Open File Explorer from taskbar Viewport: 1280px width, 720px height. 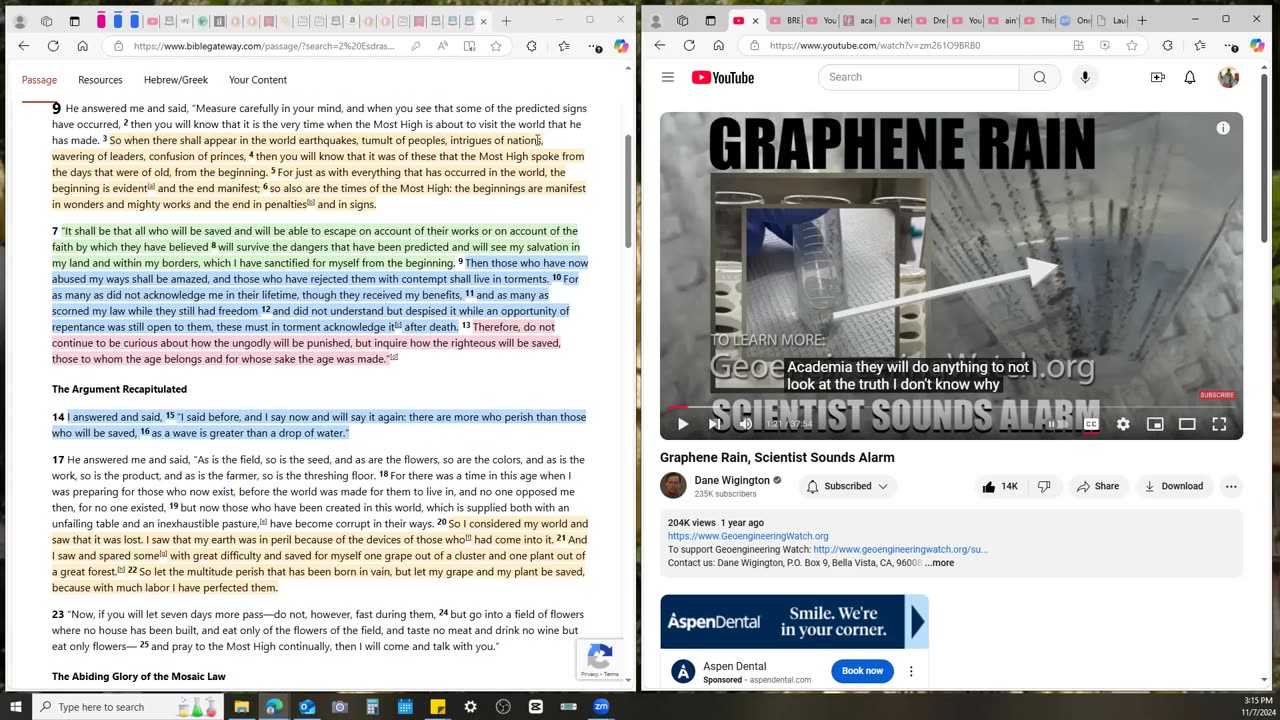point(241,707)
